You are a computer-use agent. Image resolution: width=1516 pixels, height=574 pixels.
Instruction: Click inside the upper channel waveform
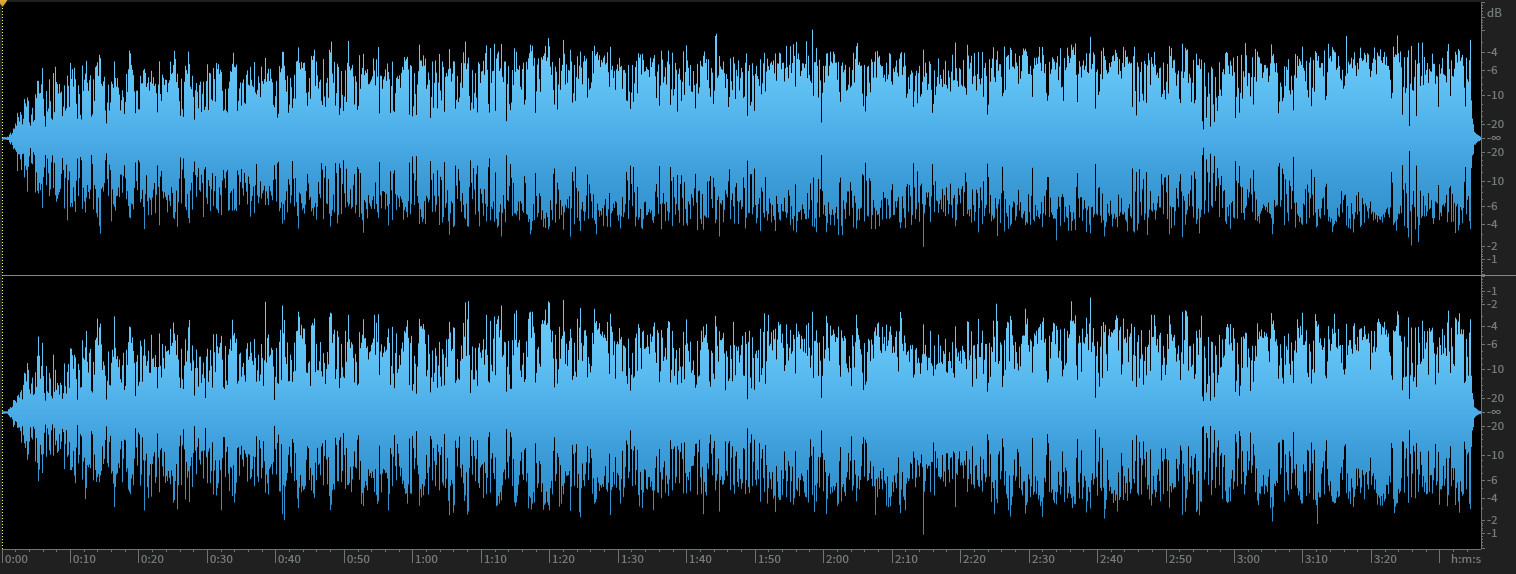[741, 138]
